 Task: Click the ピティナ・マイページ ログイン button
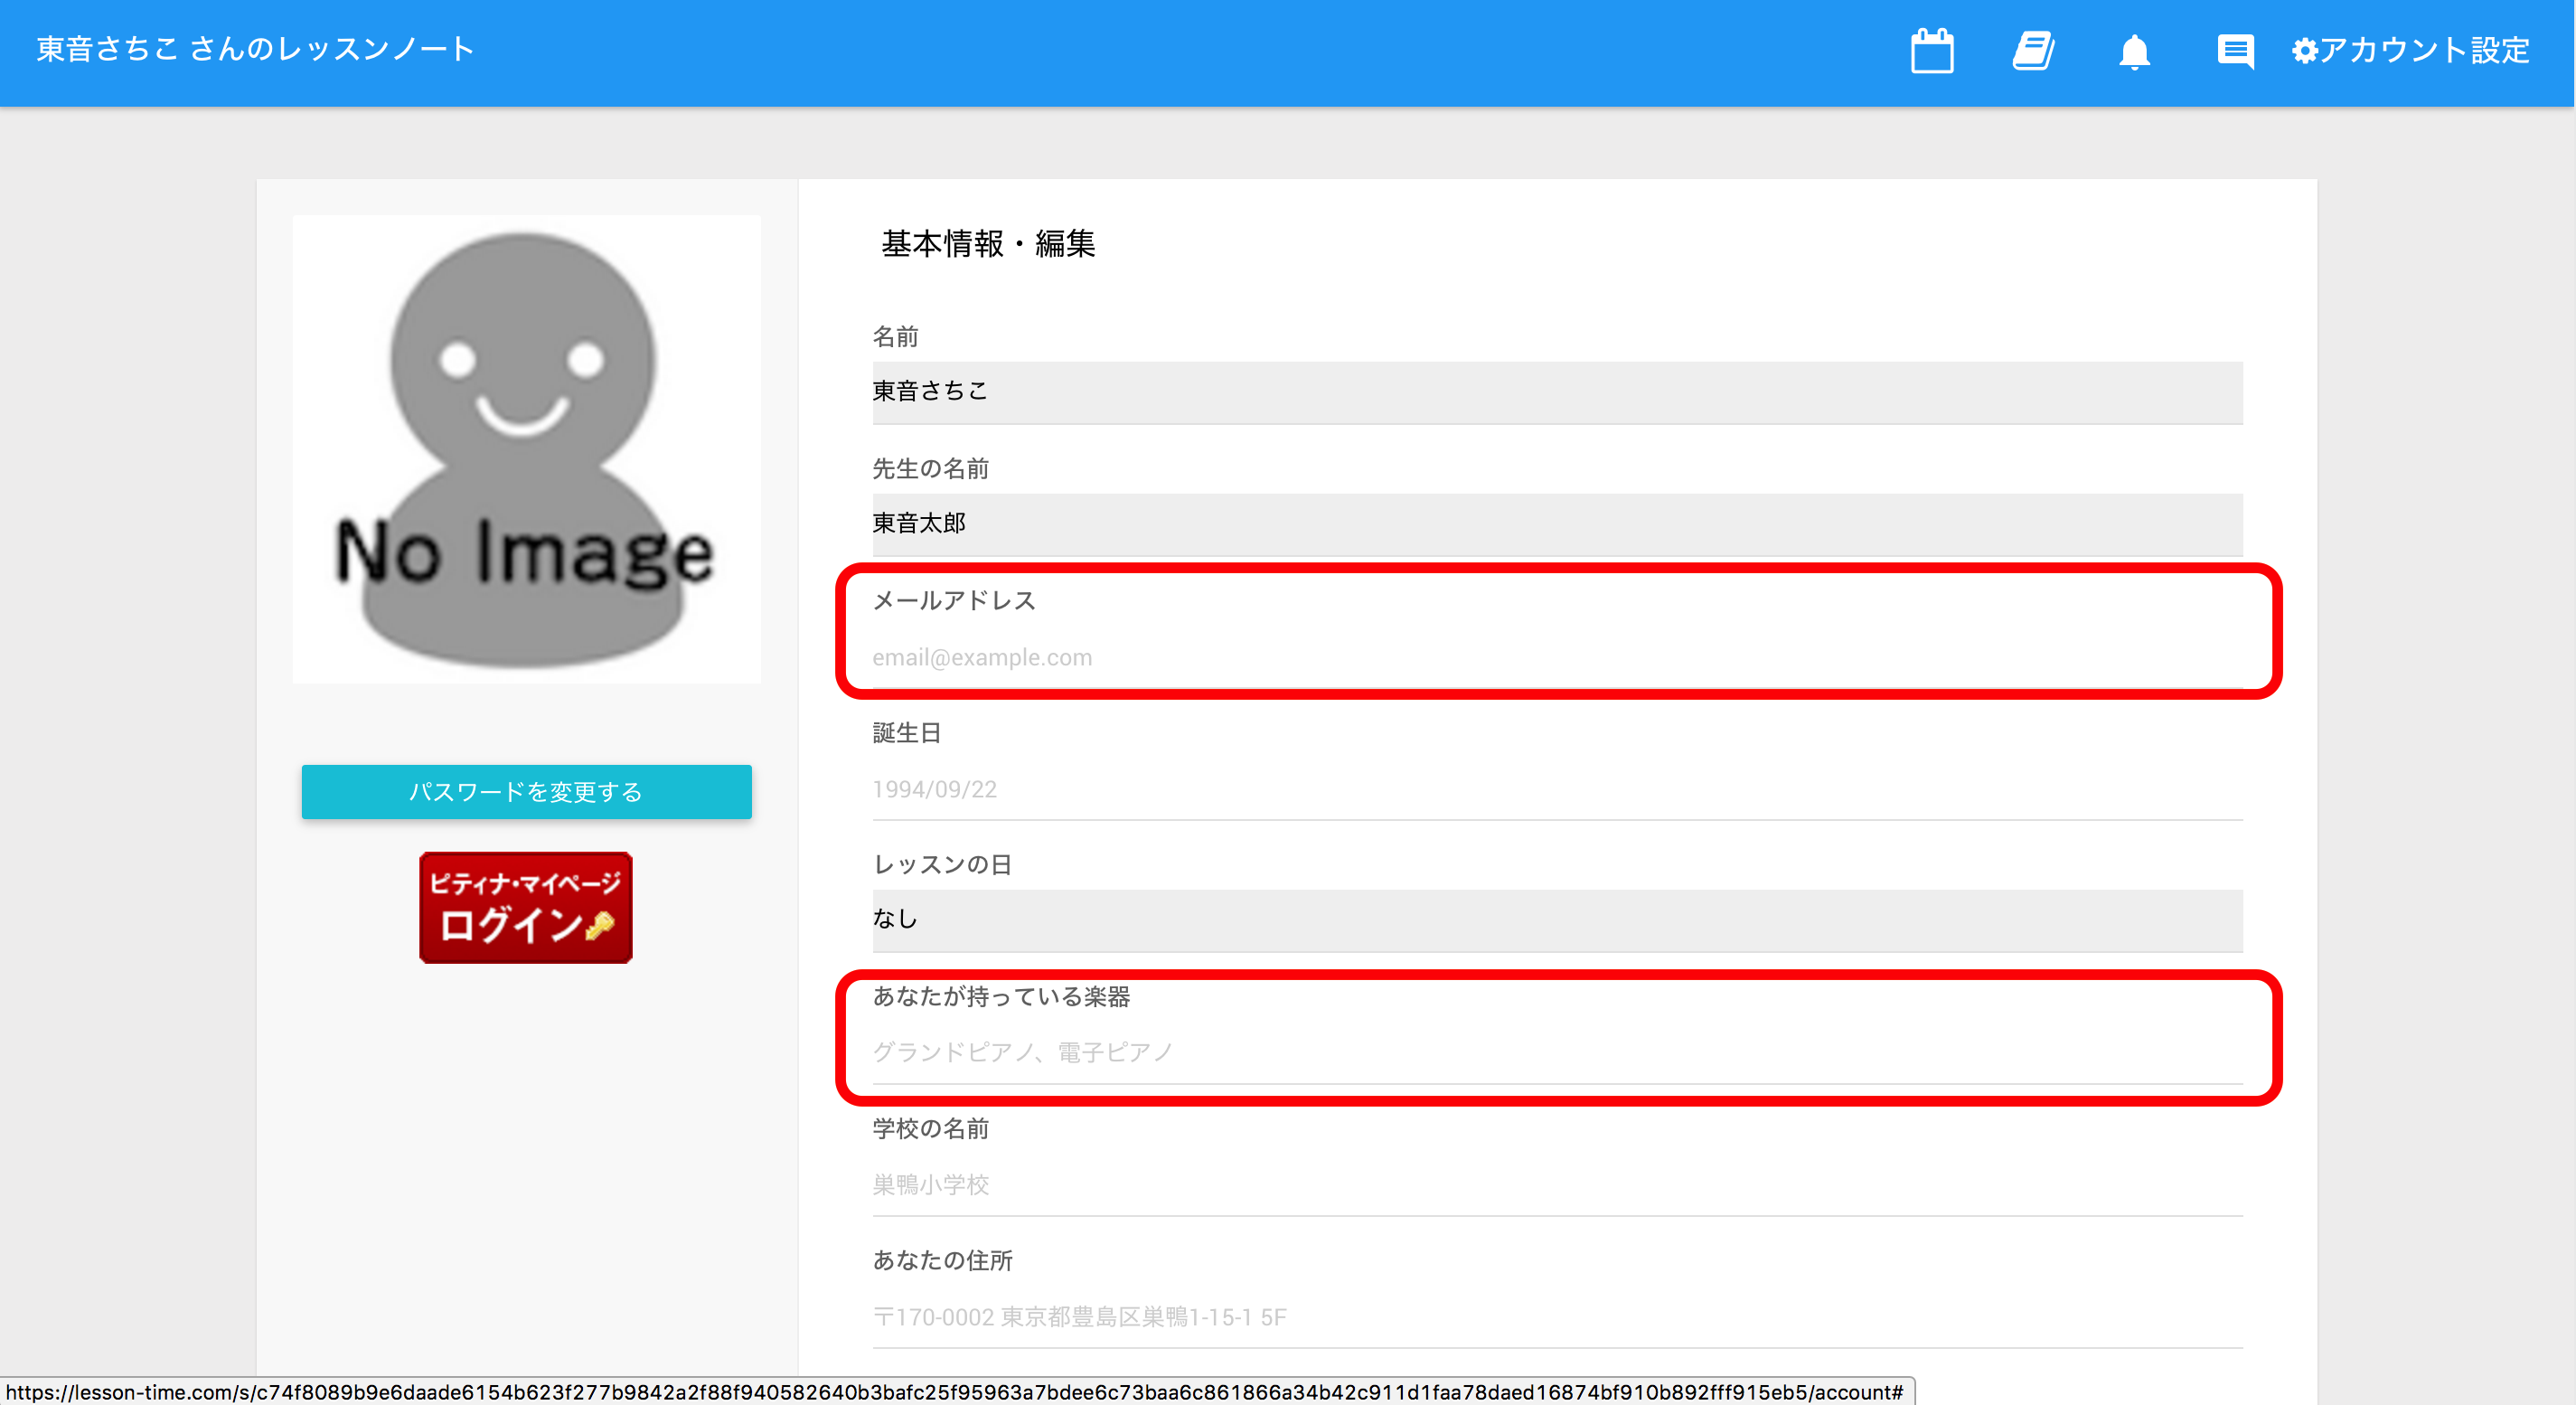click(525, 907)
